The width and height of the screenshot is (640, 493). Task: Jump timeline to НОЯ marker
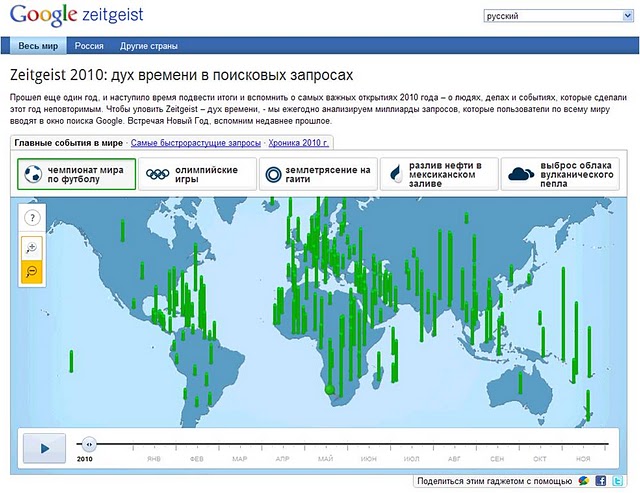click(583, 459)
